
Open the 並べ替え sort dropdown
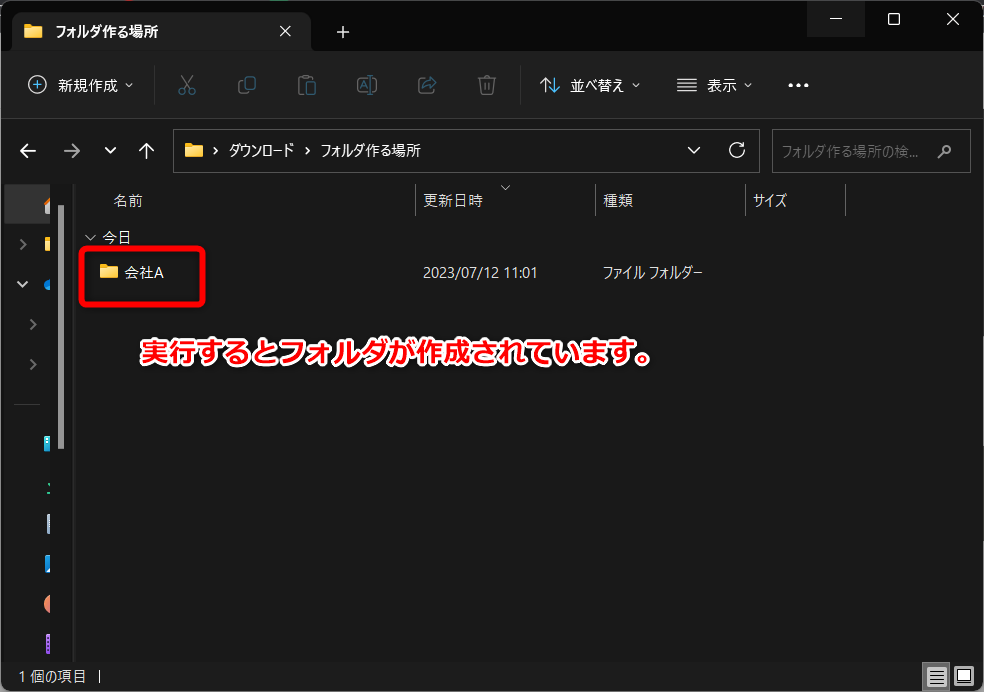point(590,85)
